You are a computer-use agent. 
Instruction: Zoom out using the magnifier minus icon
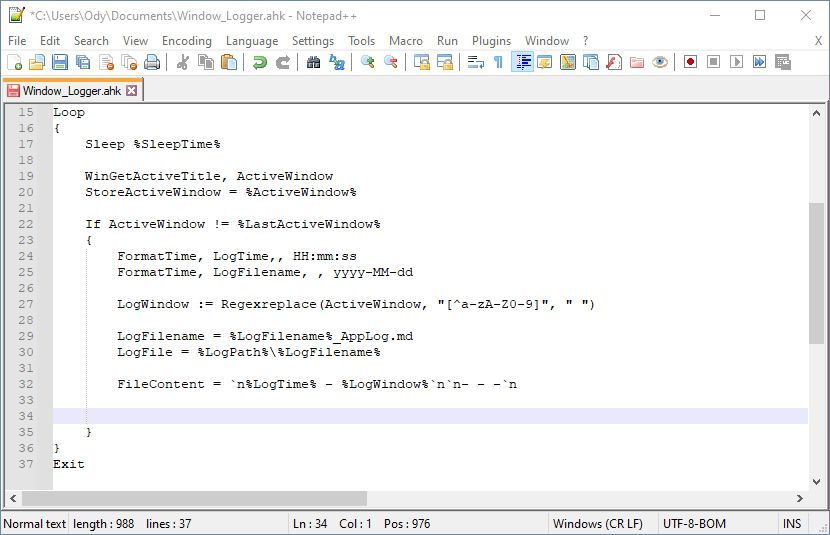[x=391, y=62]
